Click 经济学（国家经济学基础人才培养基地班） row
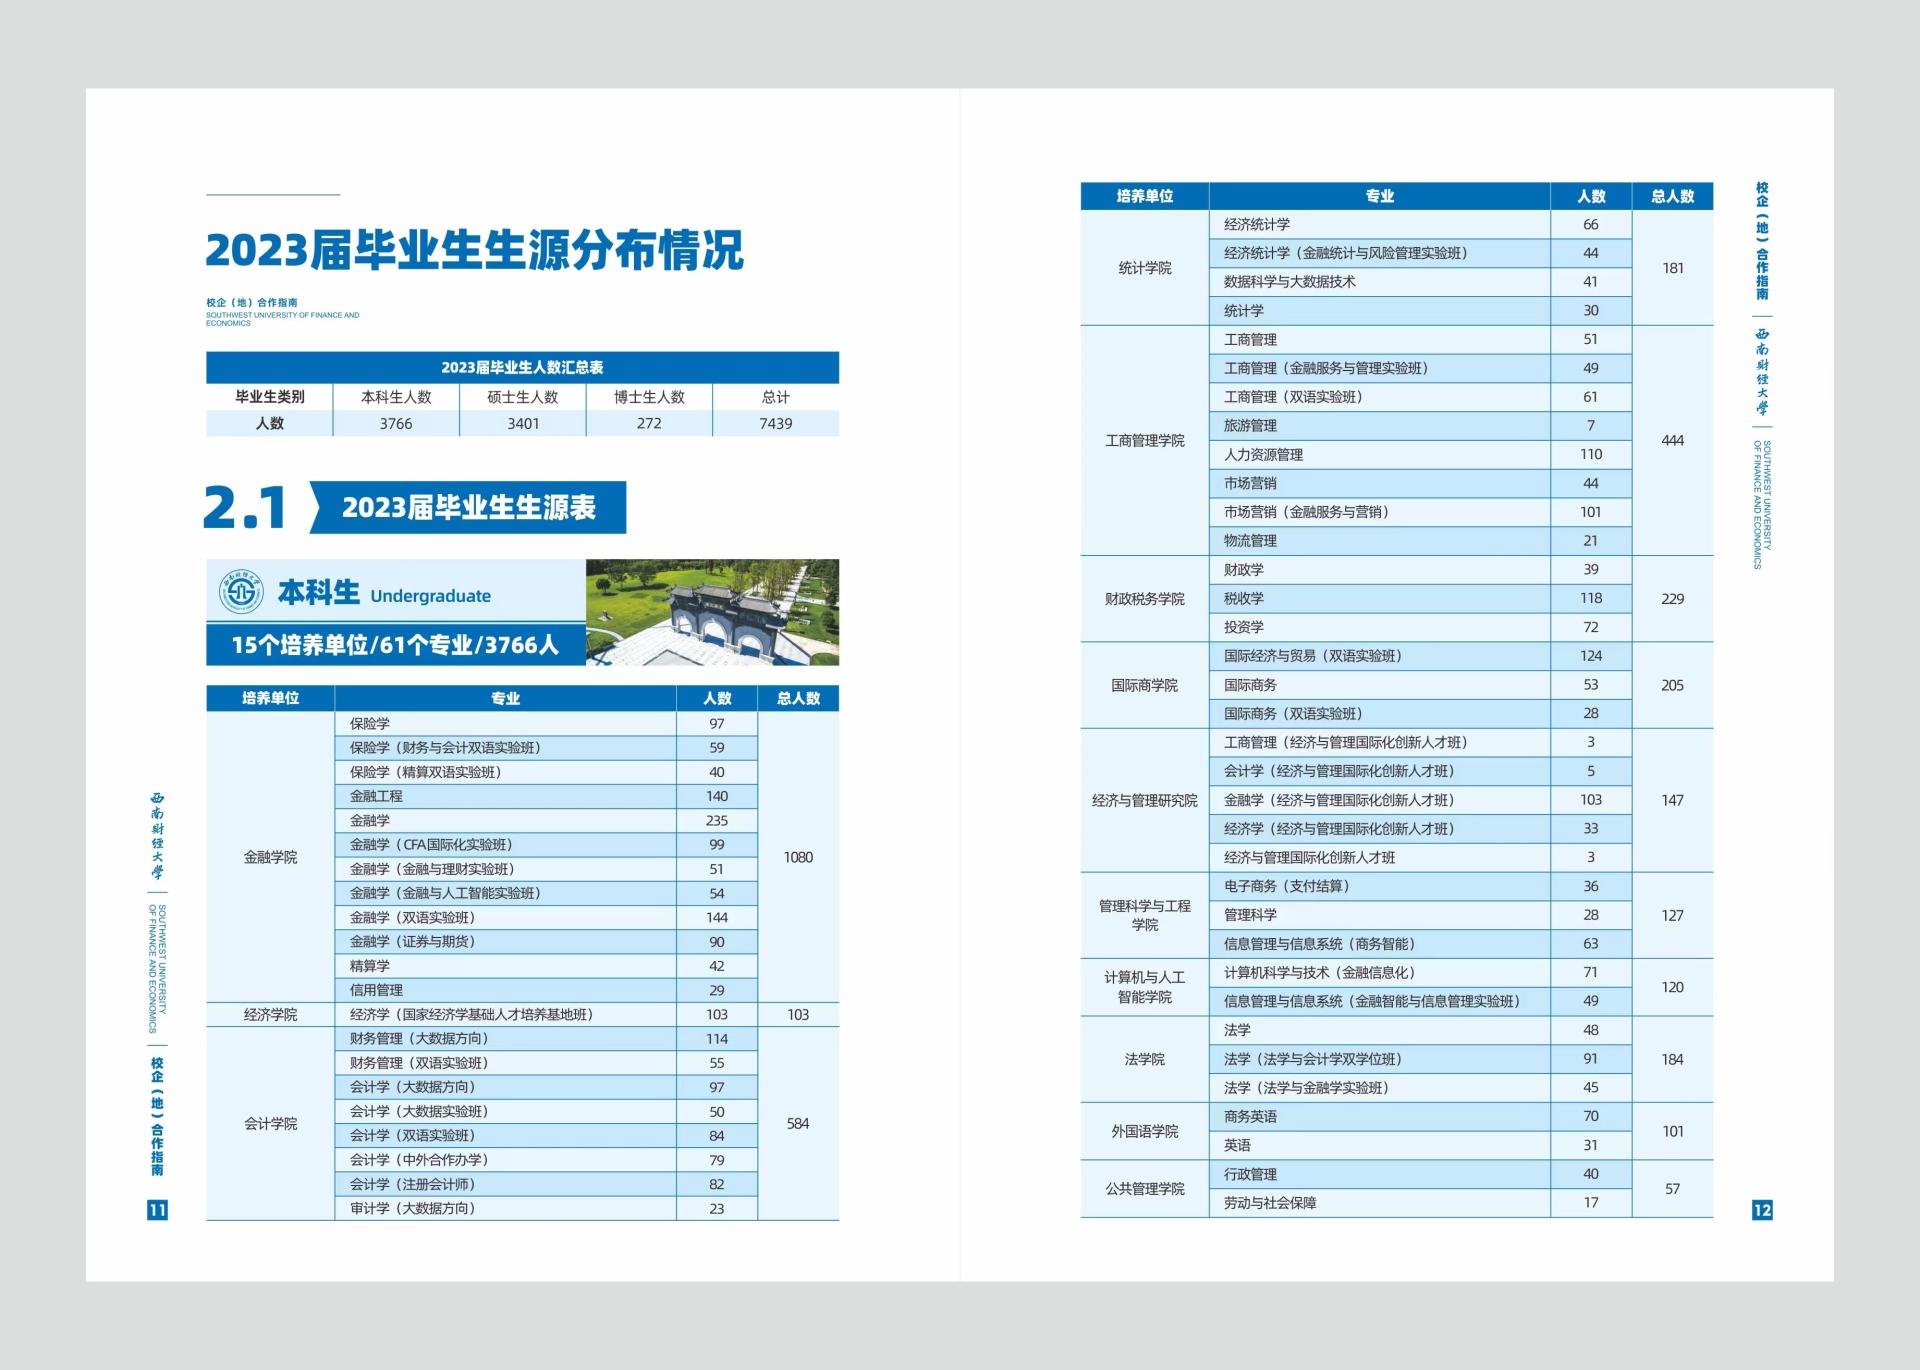1920x1370 pixels. 546,1014
